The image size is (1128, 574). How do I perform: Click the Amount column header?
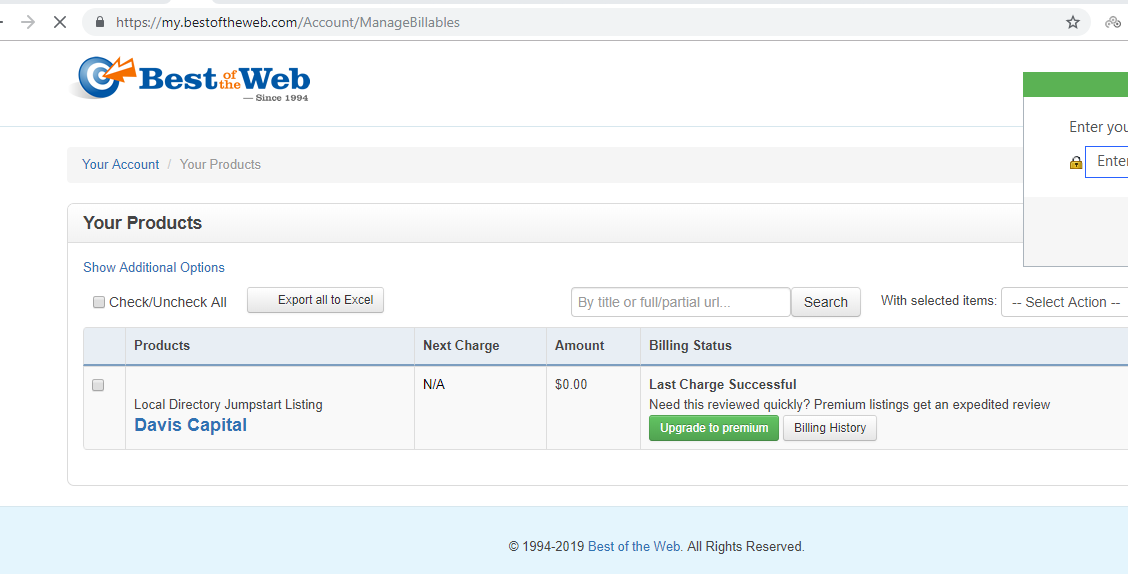[579, 345]
